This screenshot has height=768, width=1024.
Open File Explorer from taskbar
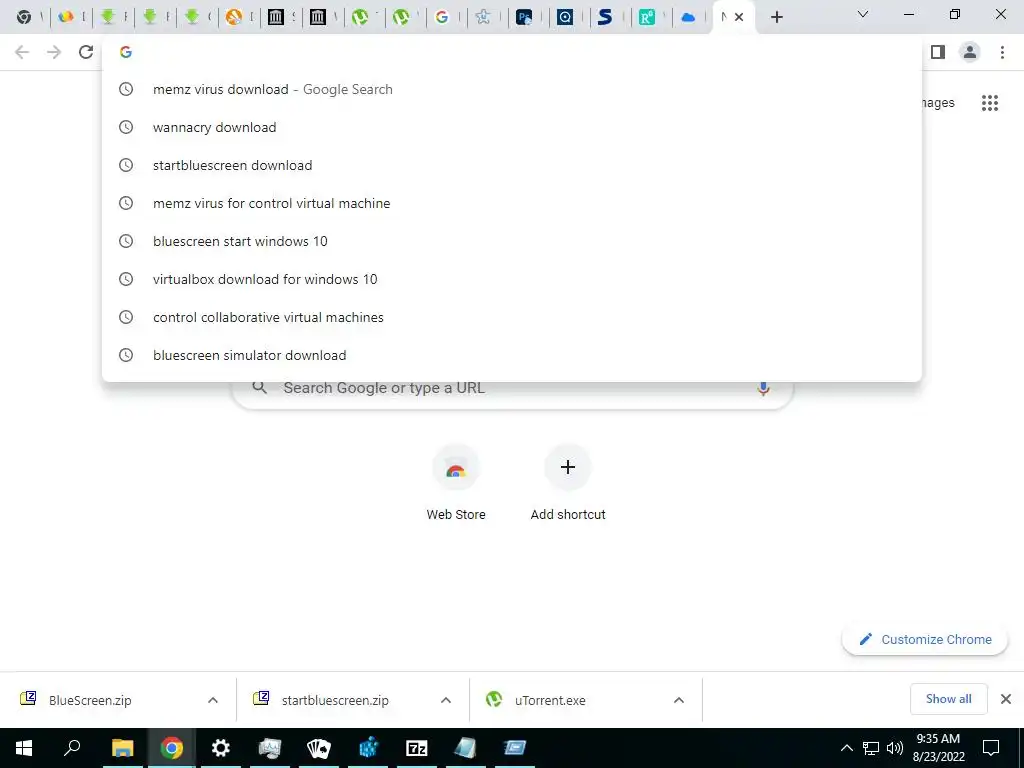pyautogui.click(x=122, y=748)
